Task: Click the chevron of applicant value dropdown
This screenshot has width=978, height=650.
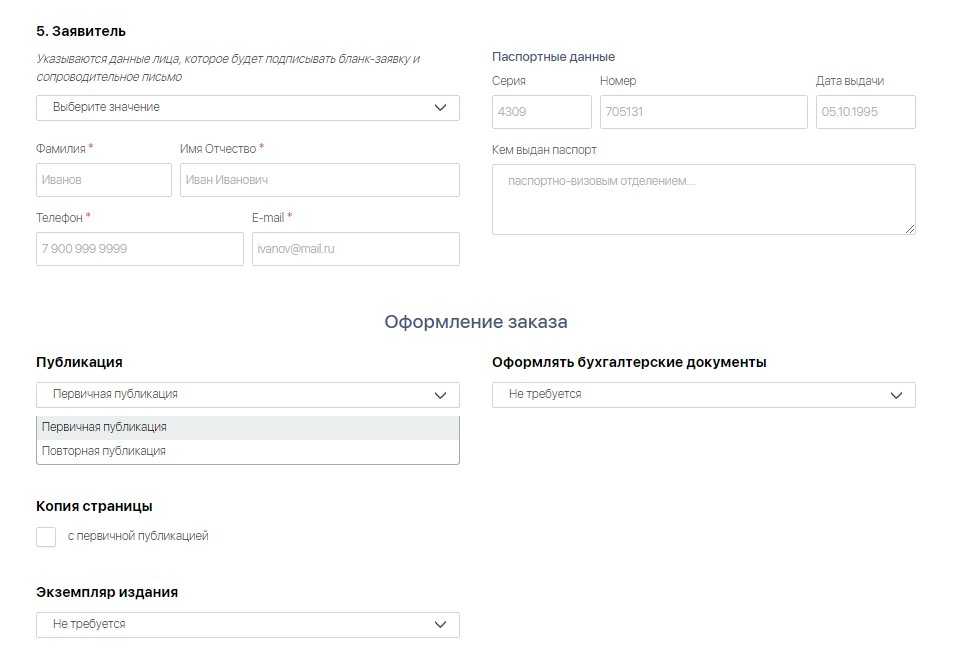Action: (x=440, y=107)
